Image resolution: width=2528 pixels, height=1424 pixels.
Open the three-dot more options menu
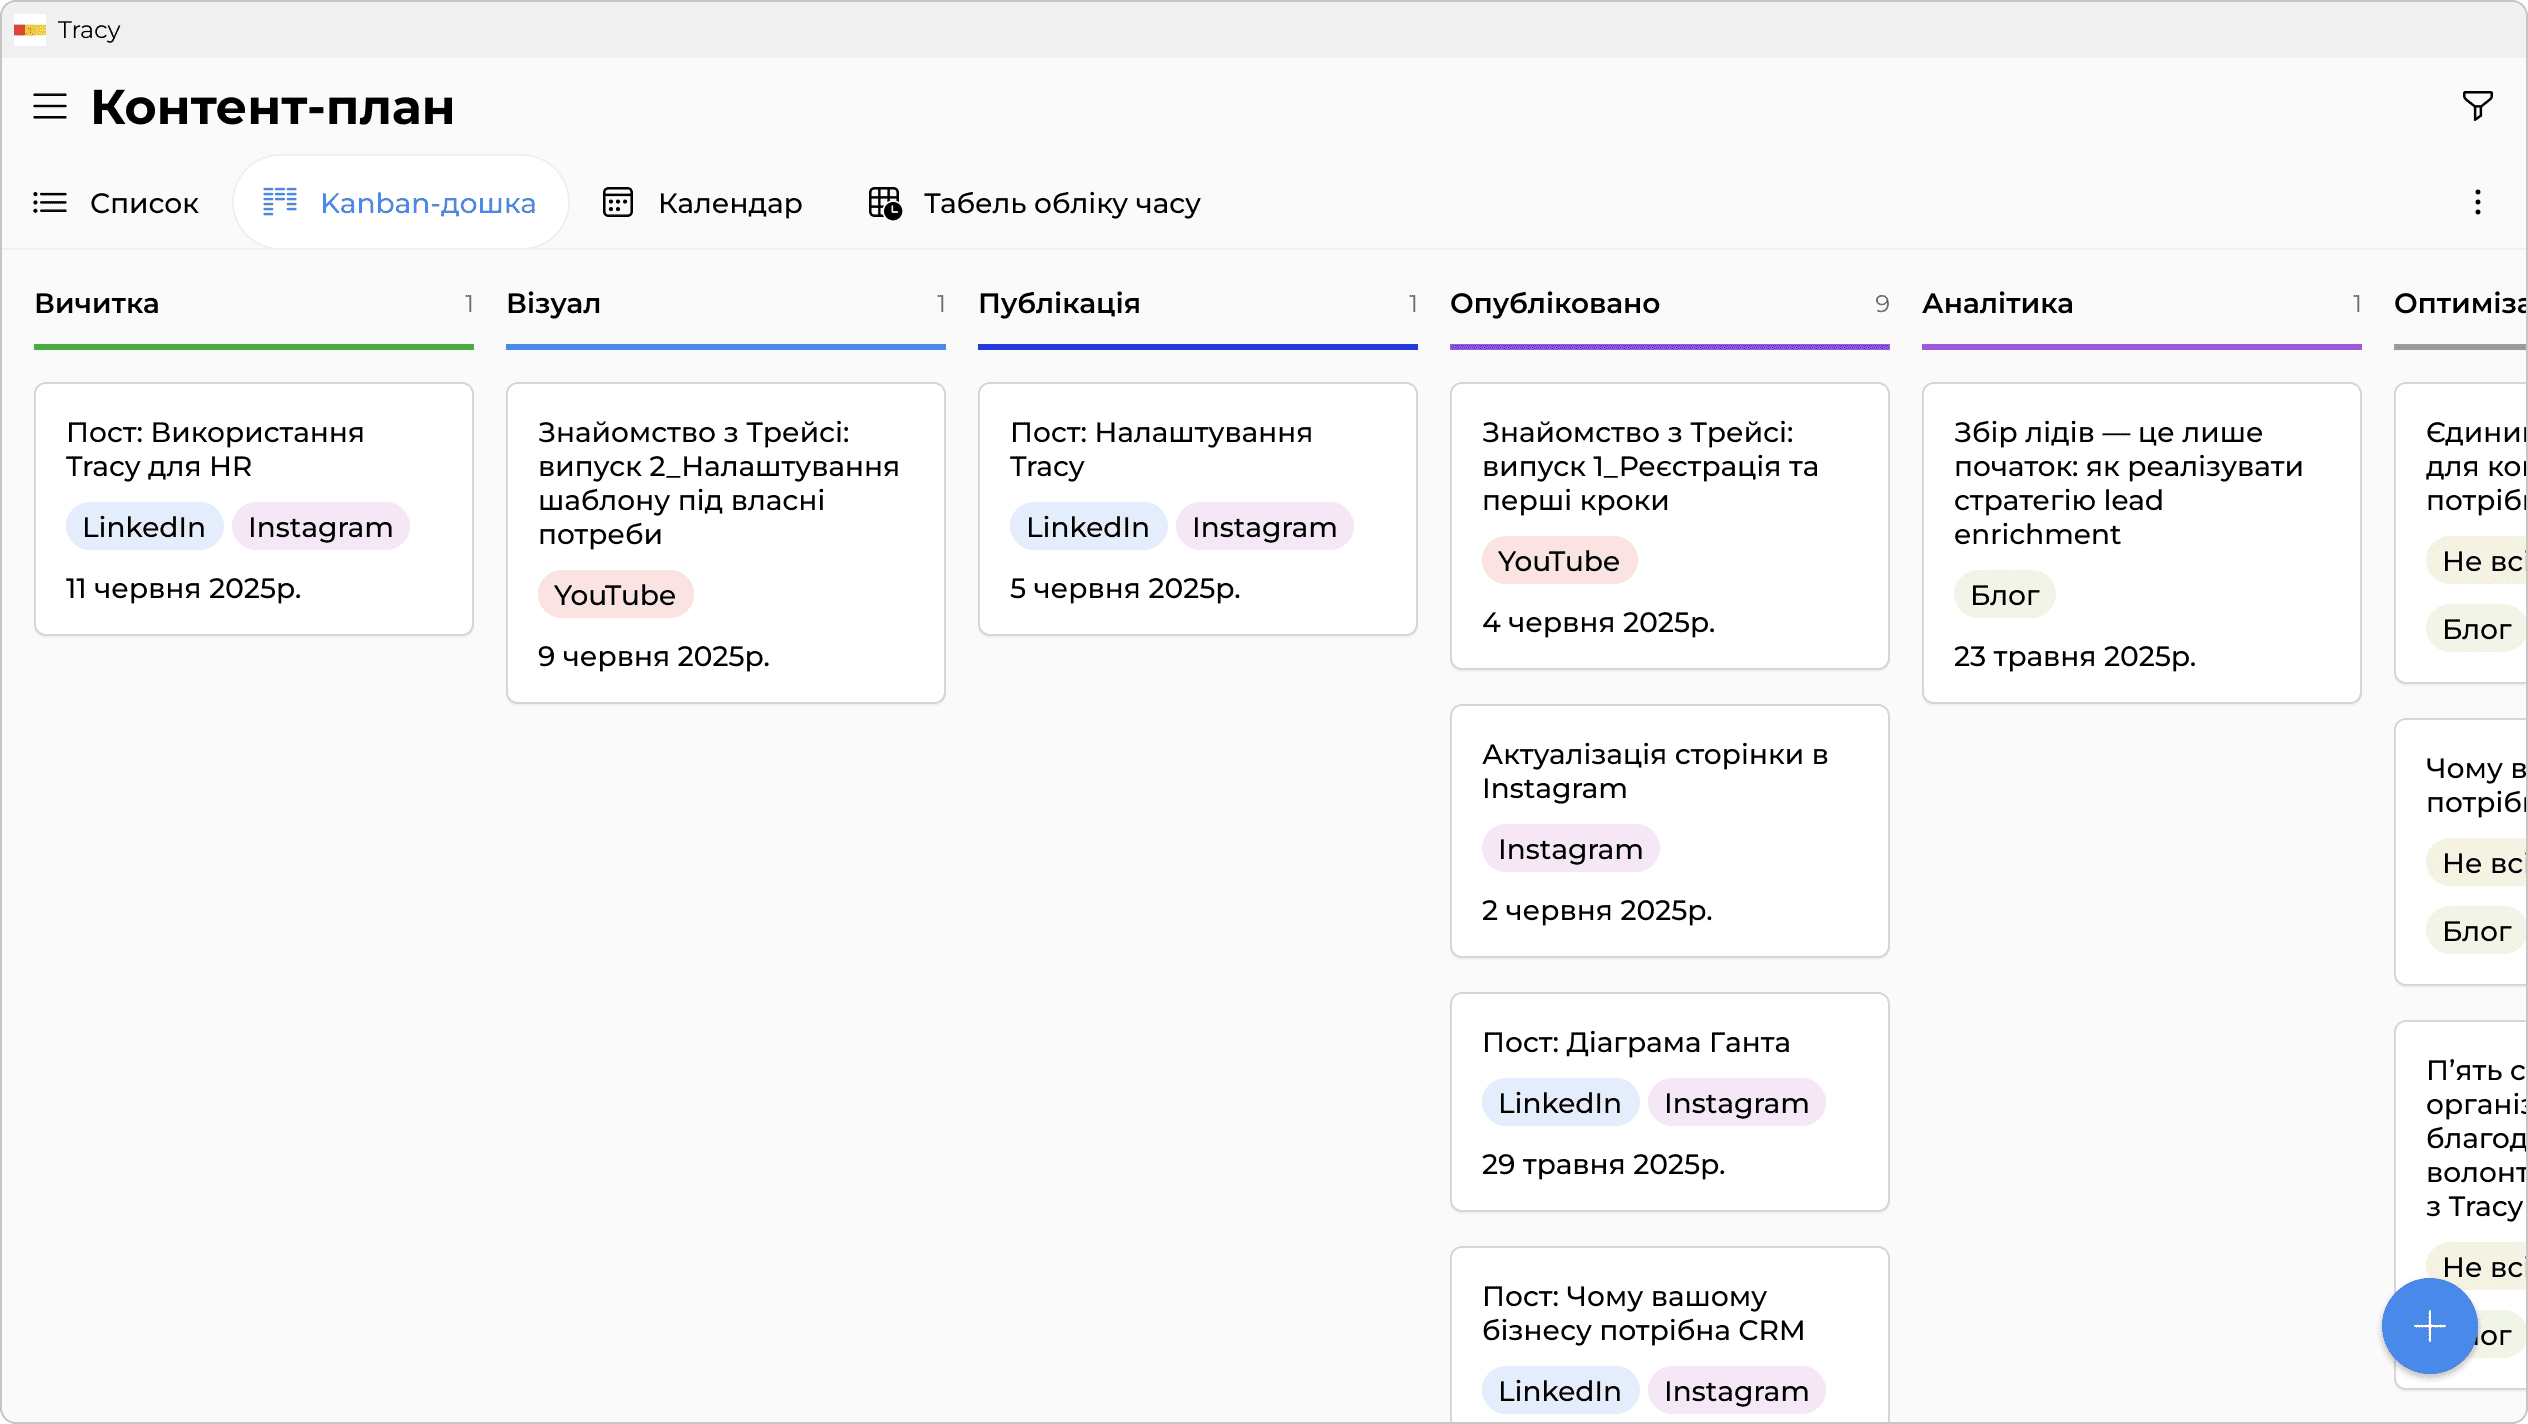pyautogui.click(x=2477, y=203)
